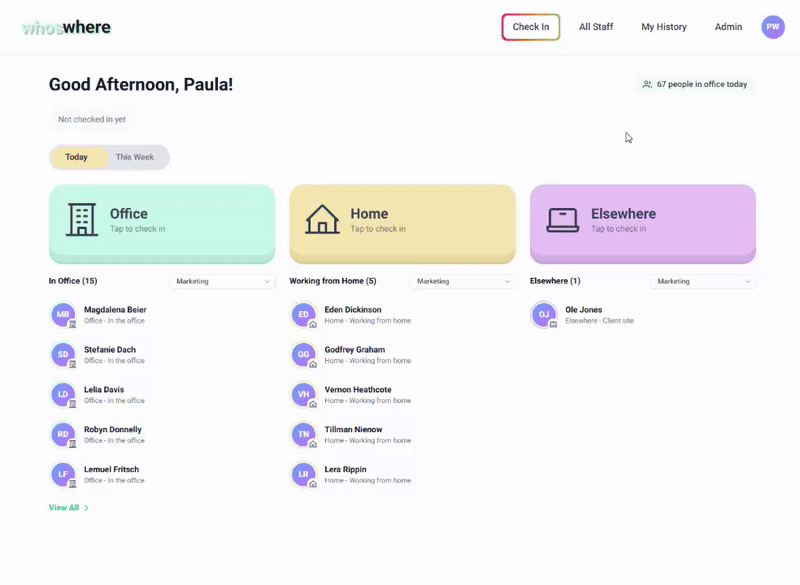Screen dimensions: 800x585
Task: Expand the Marketing dropdown under Elsewhere
Action: pyautogui.click(x=704, y=281)
